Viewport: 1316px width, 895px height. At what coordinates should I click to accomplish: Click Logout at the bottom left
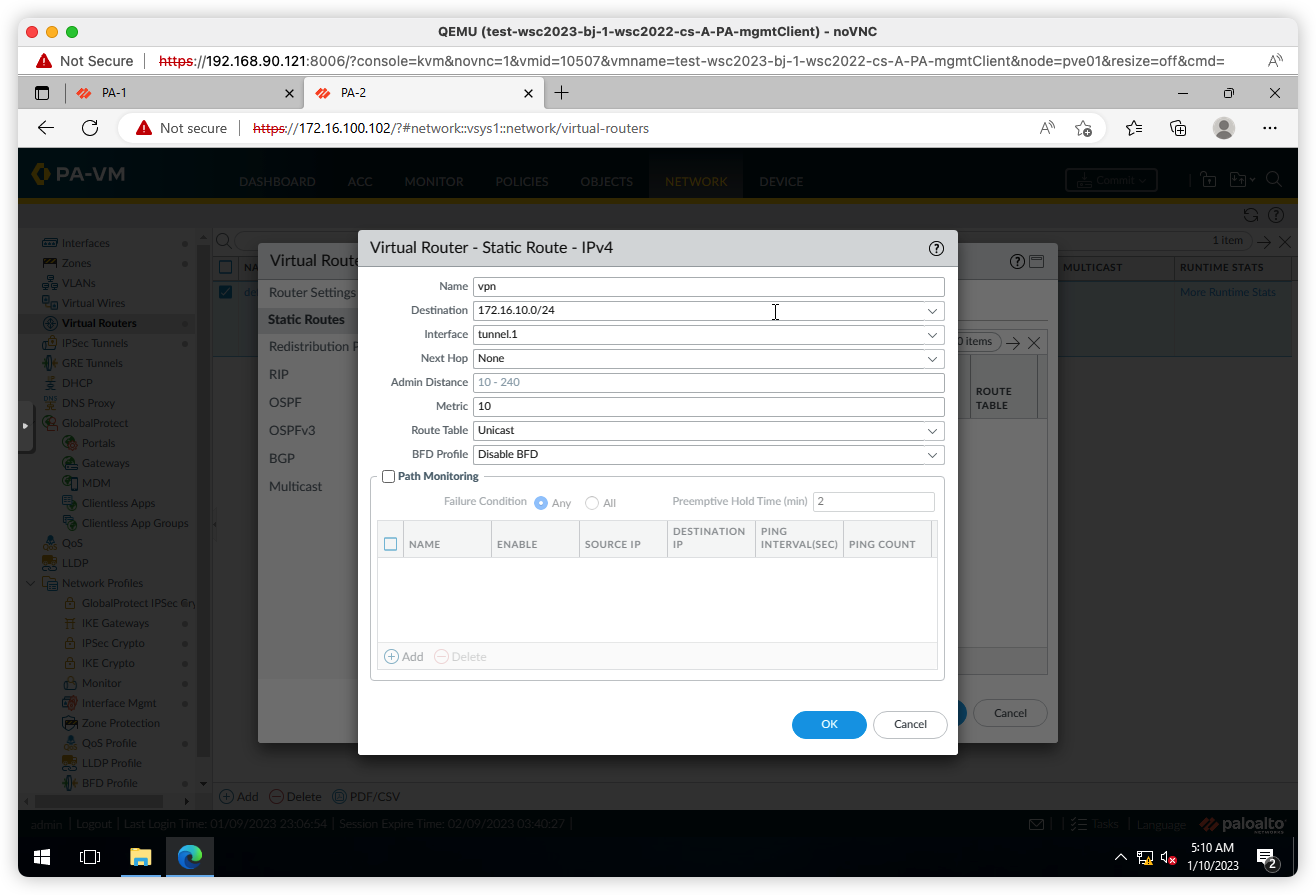(93, 823)
